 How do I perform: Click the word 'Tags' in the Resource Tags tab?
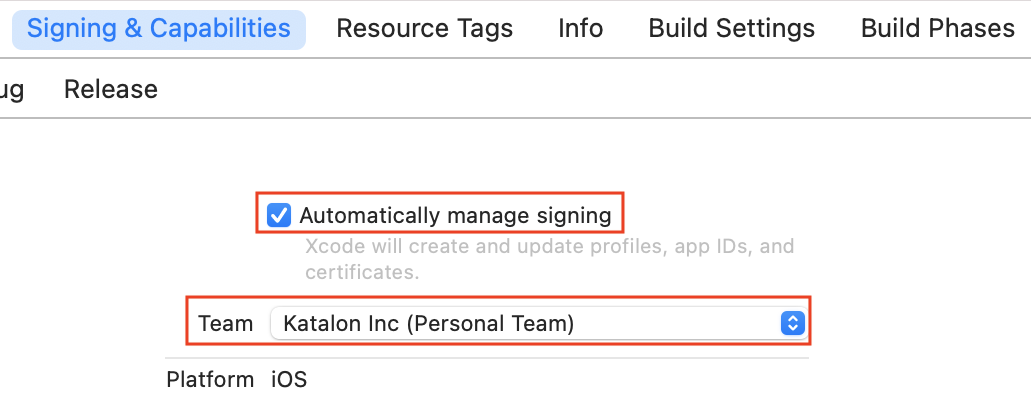[484, 28]
